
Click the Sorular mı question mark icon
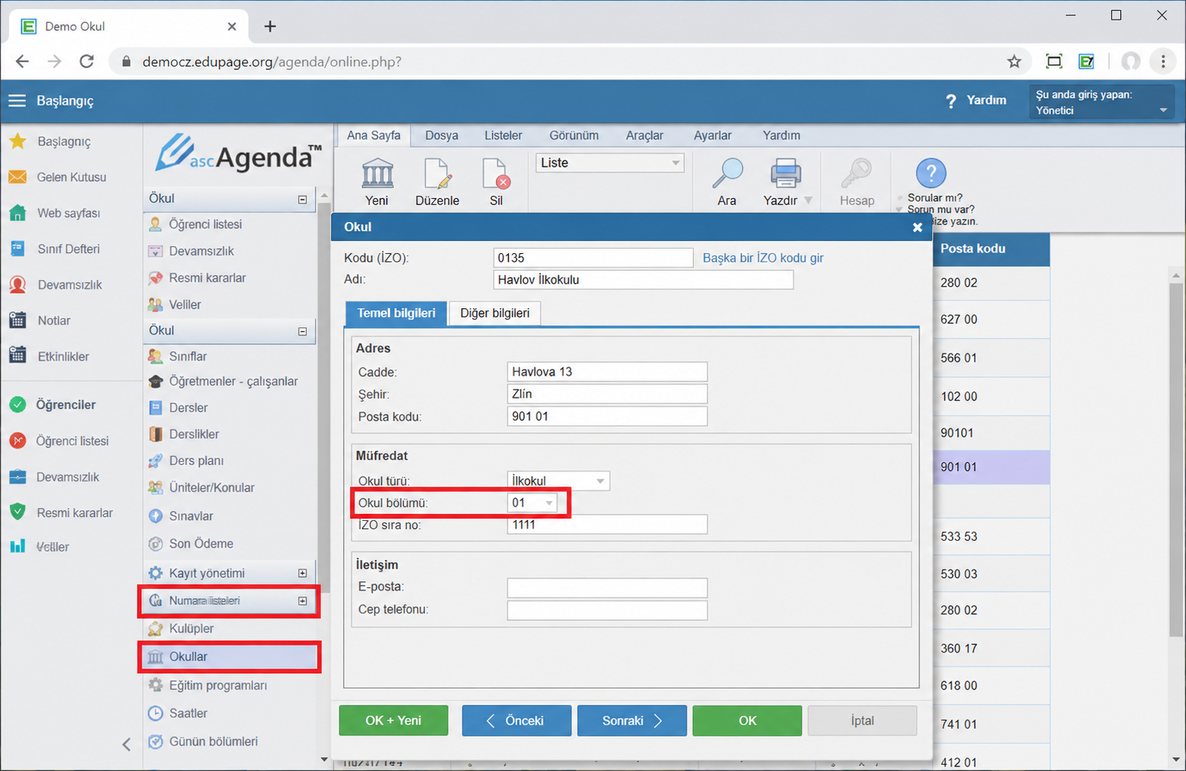click(x=930, y=173)
